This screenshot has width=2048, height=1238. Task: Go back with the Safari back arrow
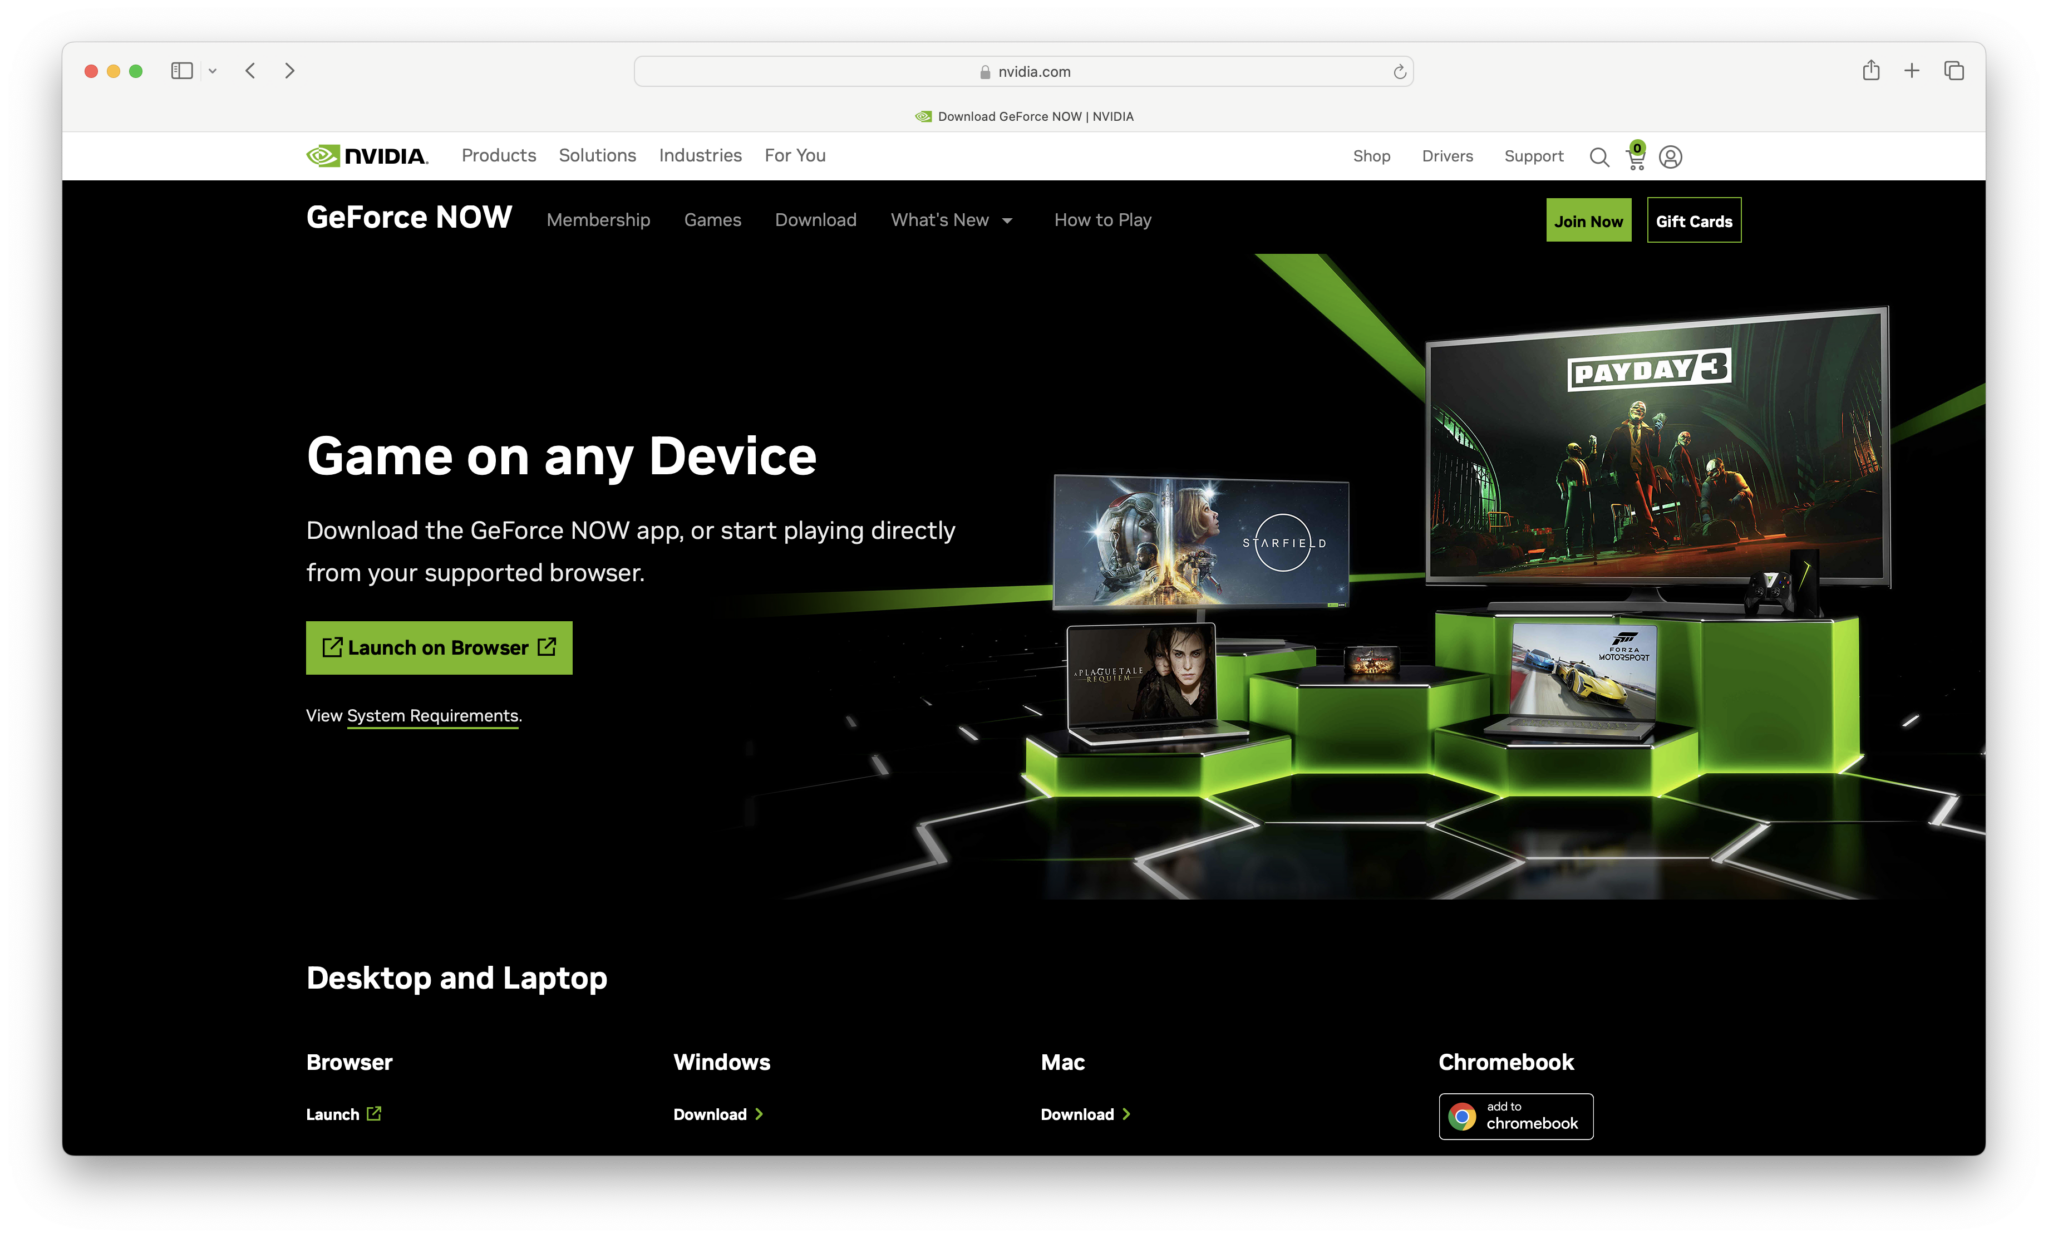coord(251,71)
